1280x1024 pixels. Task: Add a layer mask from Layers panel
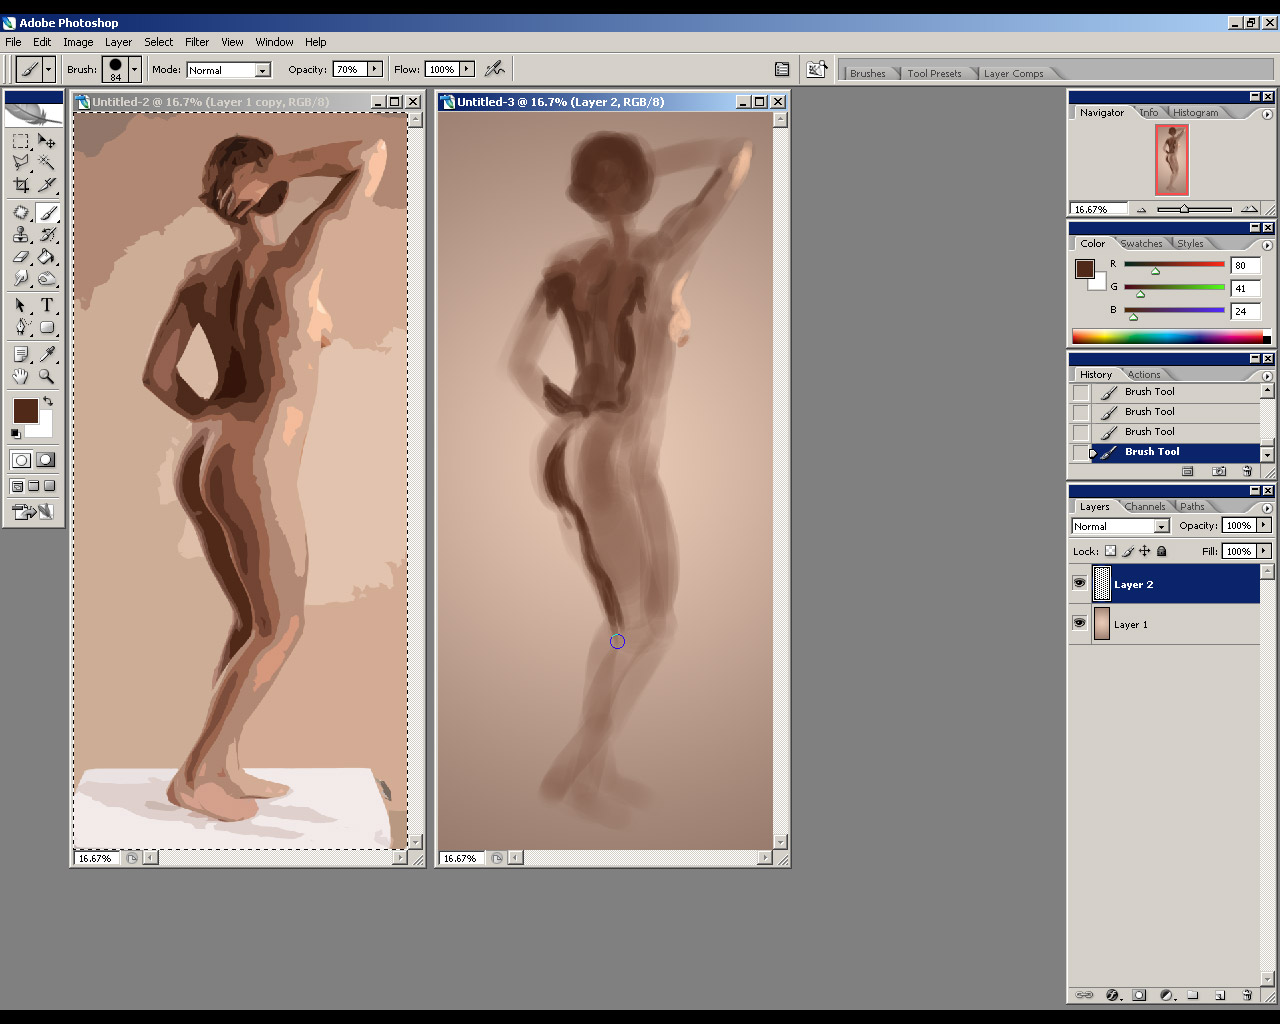pos(1139,995)
